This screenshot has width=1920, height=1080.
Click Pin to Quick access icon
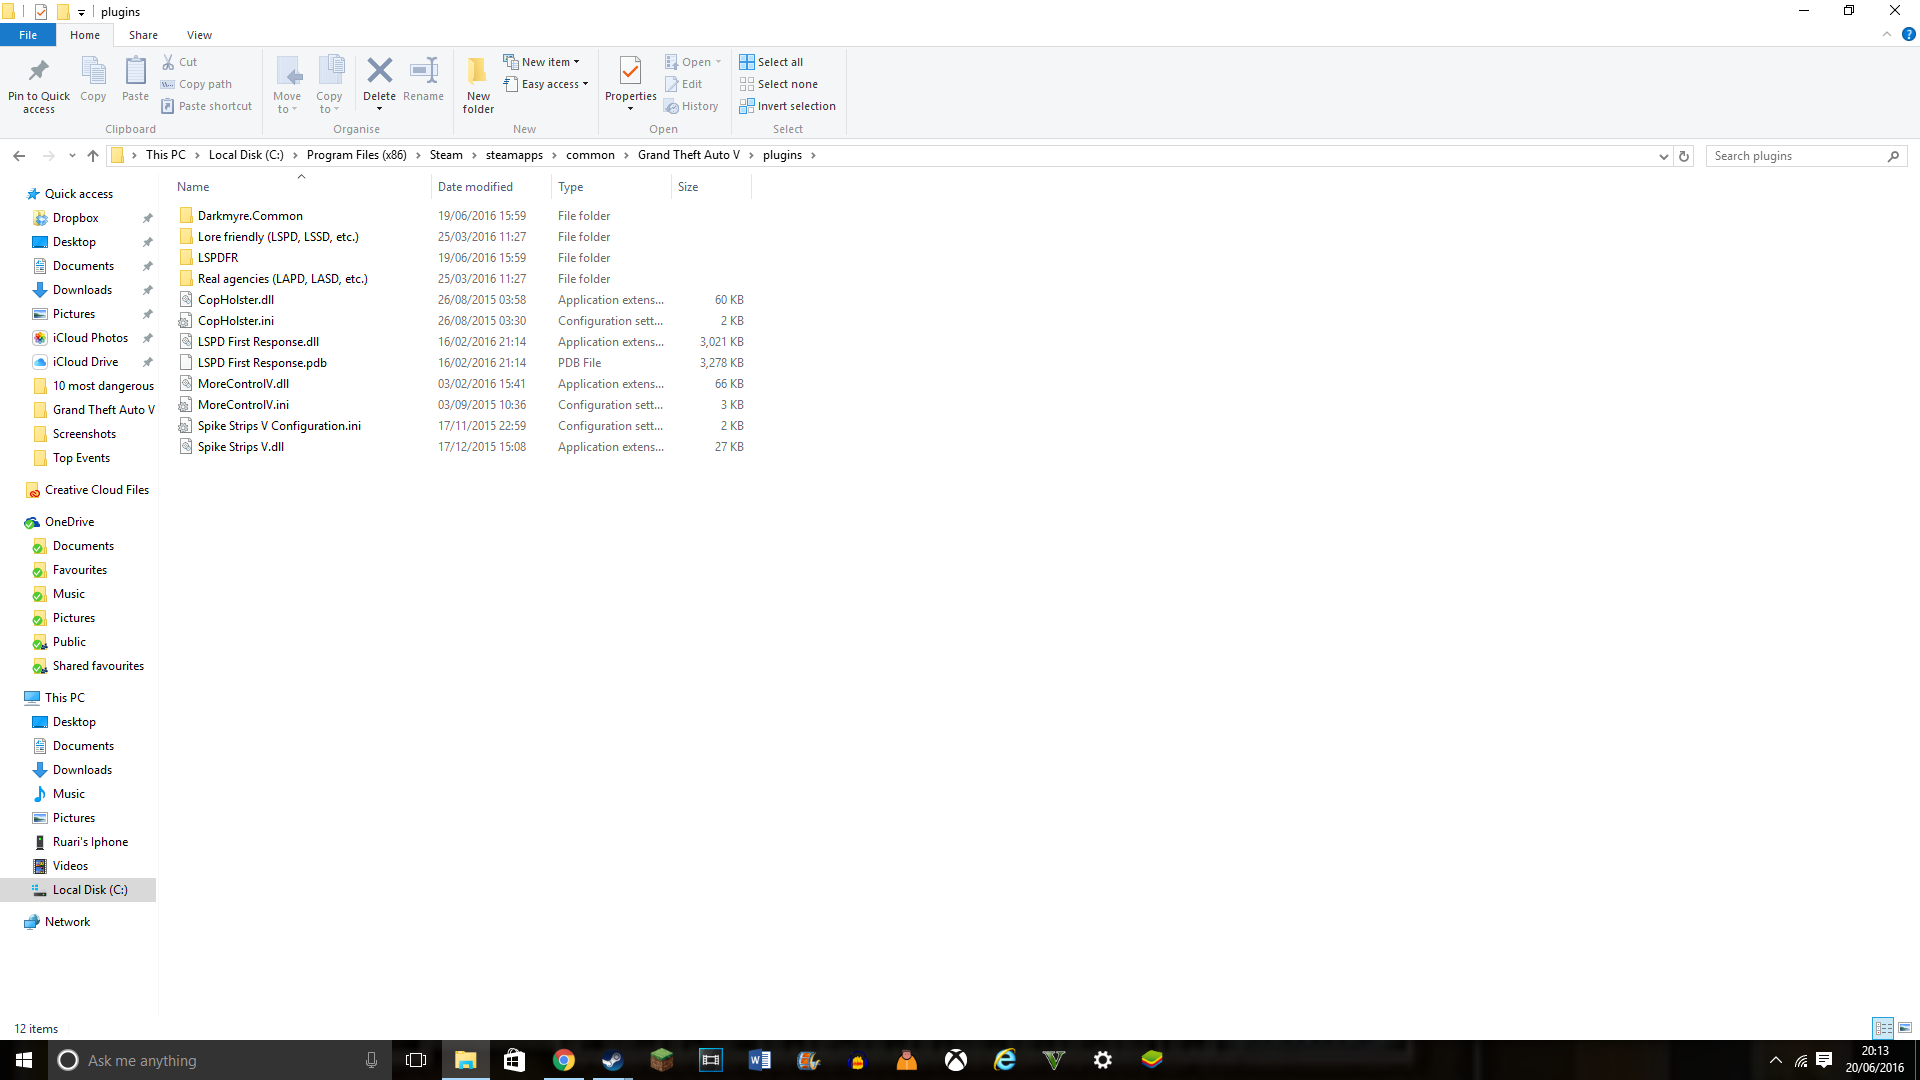point(39,71)
